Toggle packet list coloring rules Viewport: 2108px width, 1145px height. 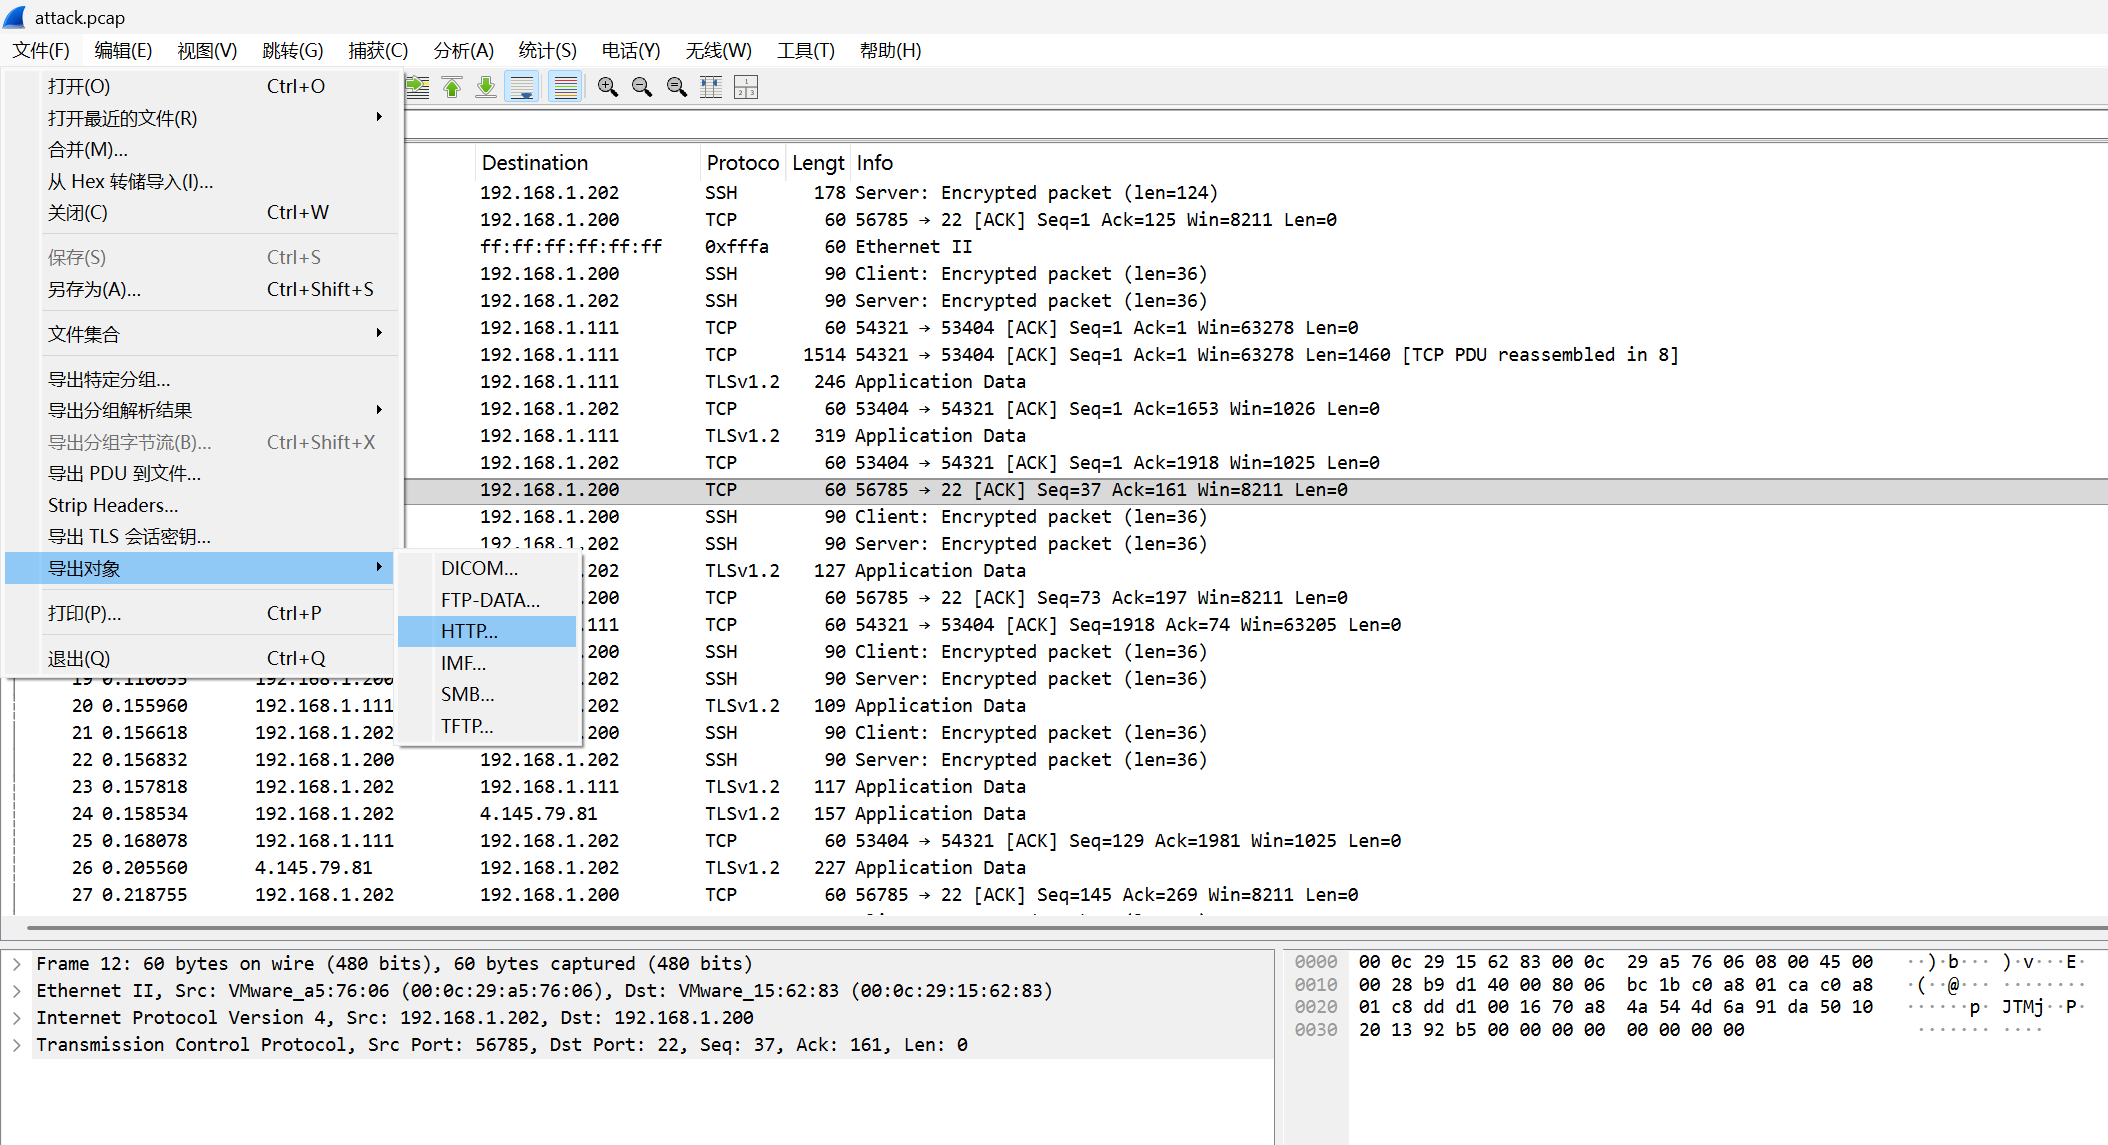(x=566, y=88)
